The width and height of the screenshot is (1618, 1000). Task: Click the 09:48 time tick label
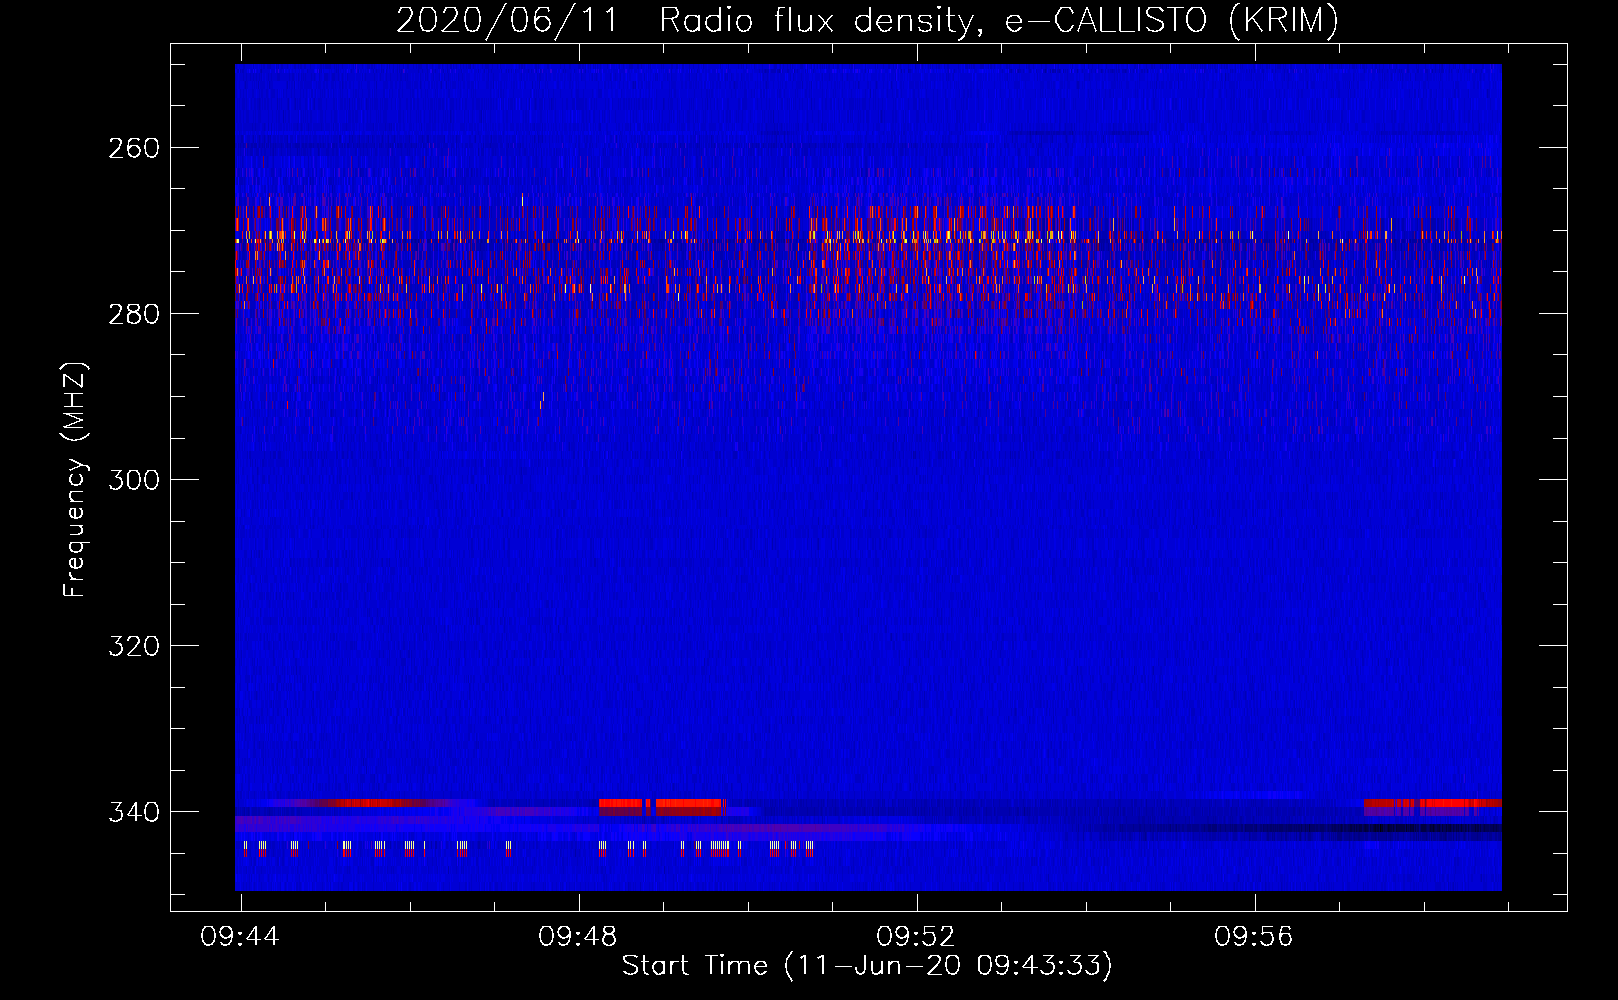pyautogui.click(x=578, y=937)
